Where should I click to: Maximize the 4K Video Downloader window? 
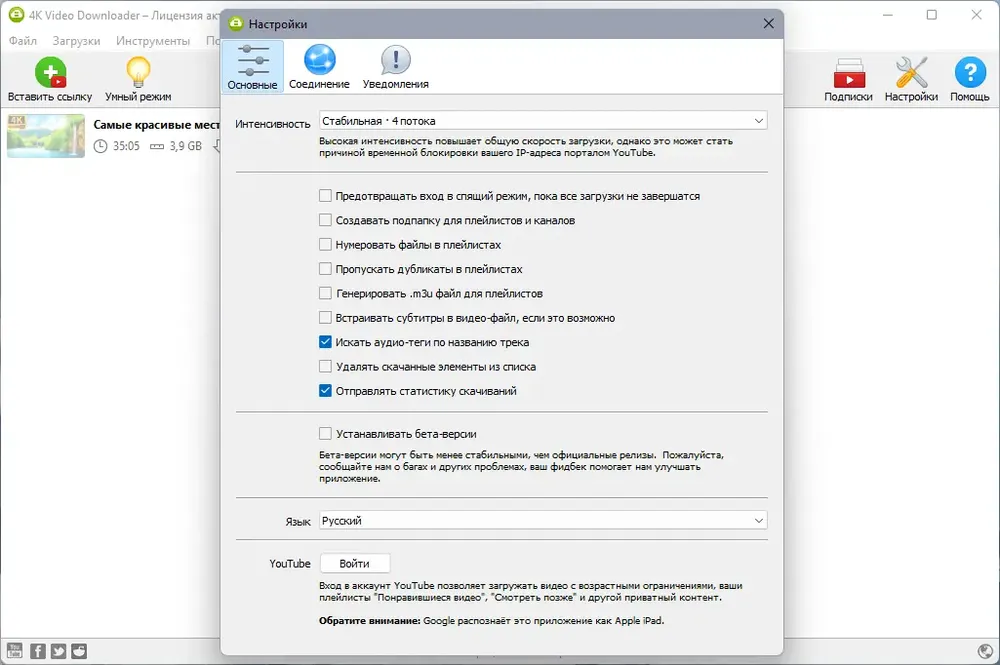pyautogui.click(x=932, y=15)
